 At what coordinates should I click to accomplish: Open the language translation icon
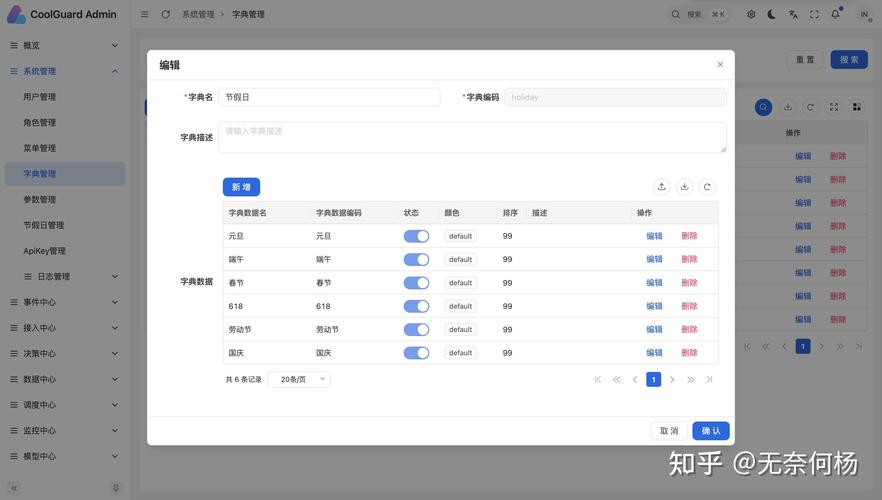click(x=793, y=14)
